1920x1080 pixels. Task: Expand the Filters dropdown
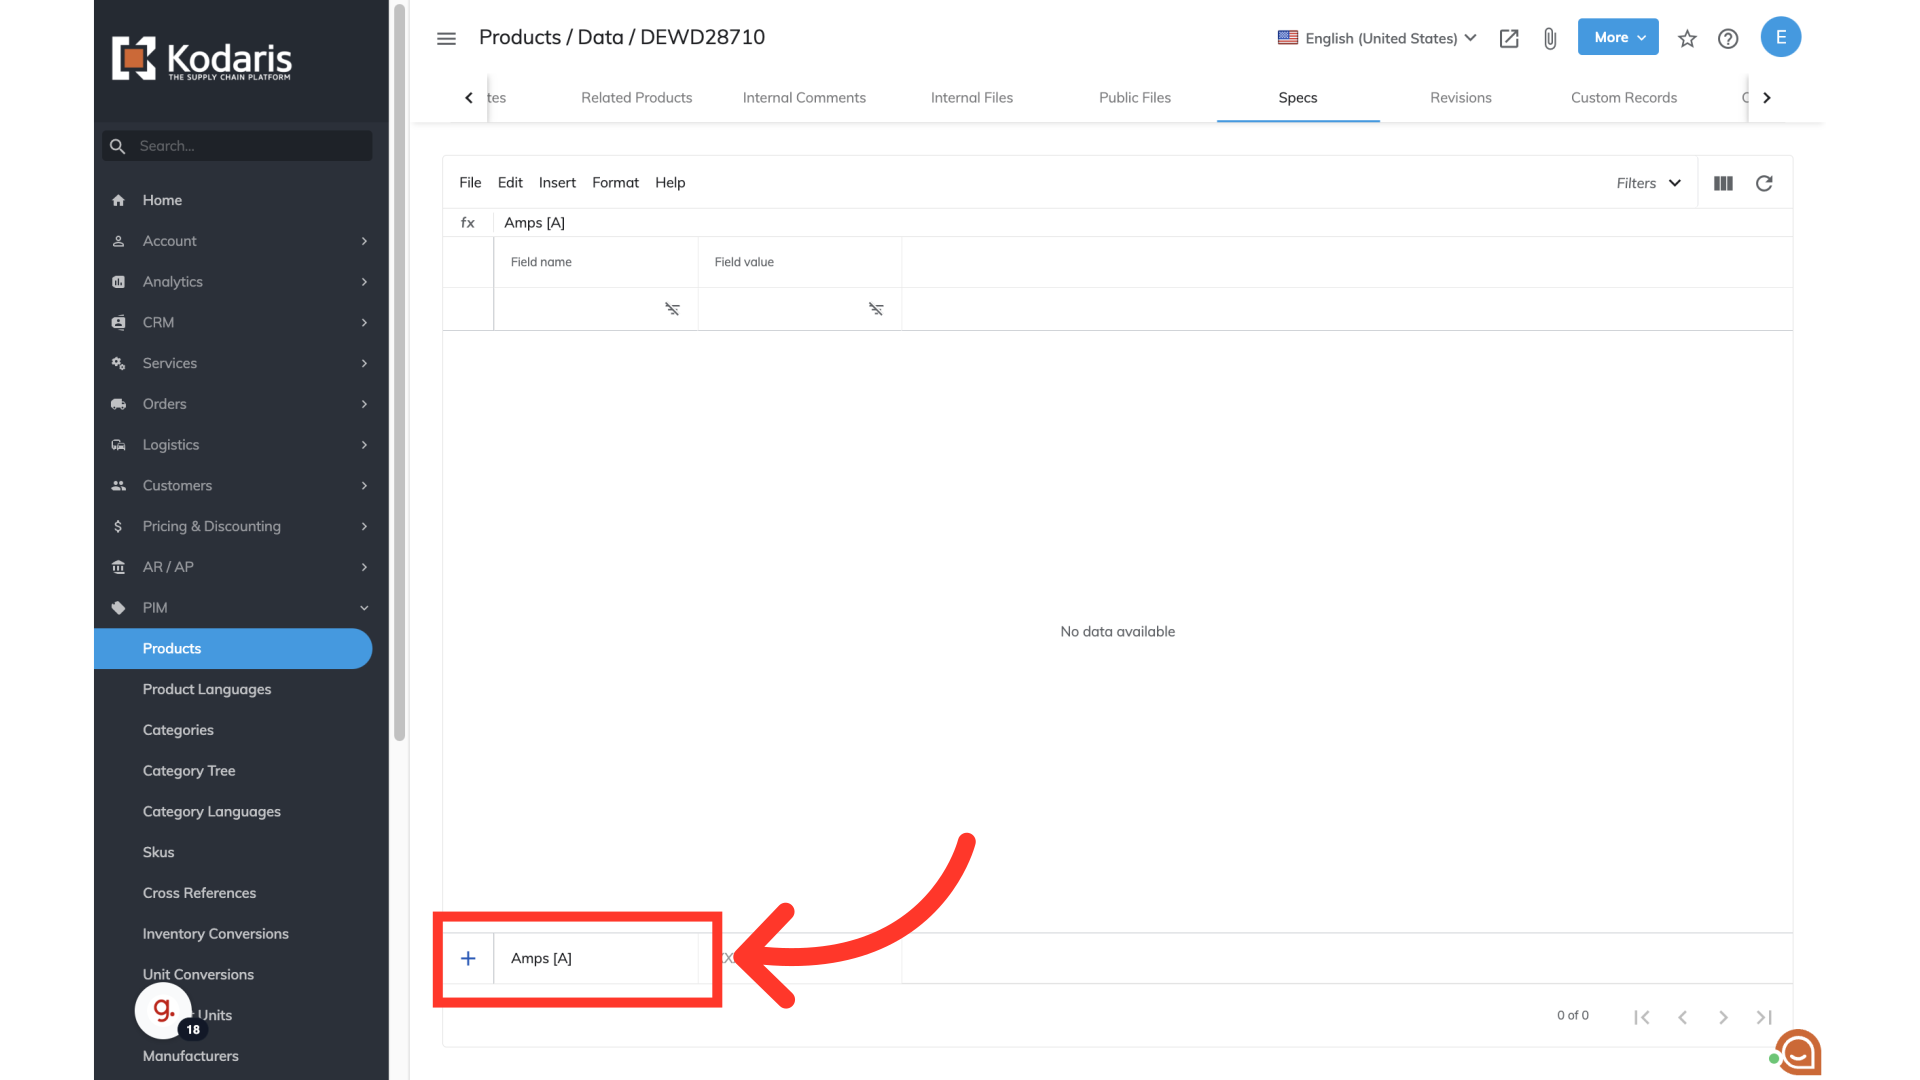point(1648,183)
